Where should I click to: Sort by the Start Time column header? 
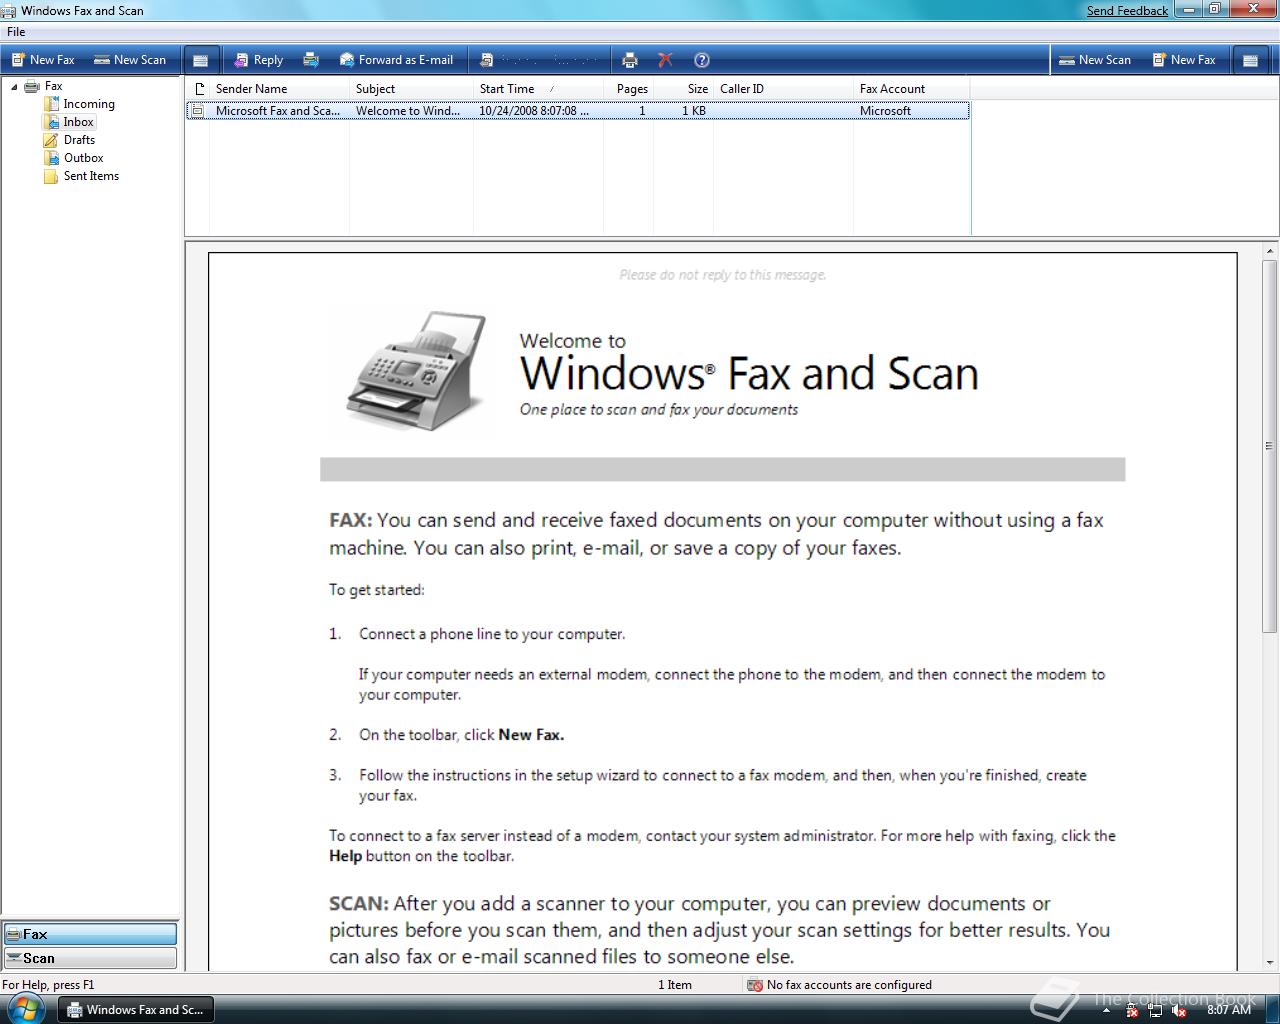click(x=538, y=89)
